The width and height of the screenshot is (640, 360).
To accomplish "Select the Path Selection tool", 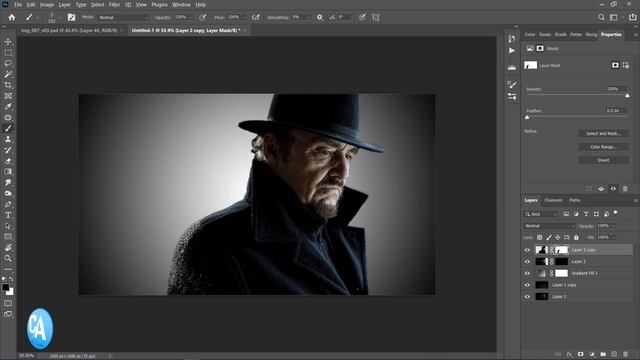I will [x=8, y=226].
